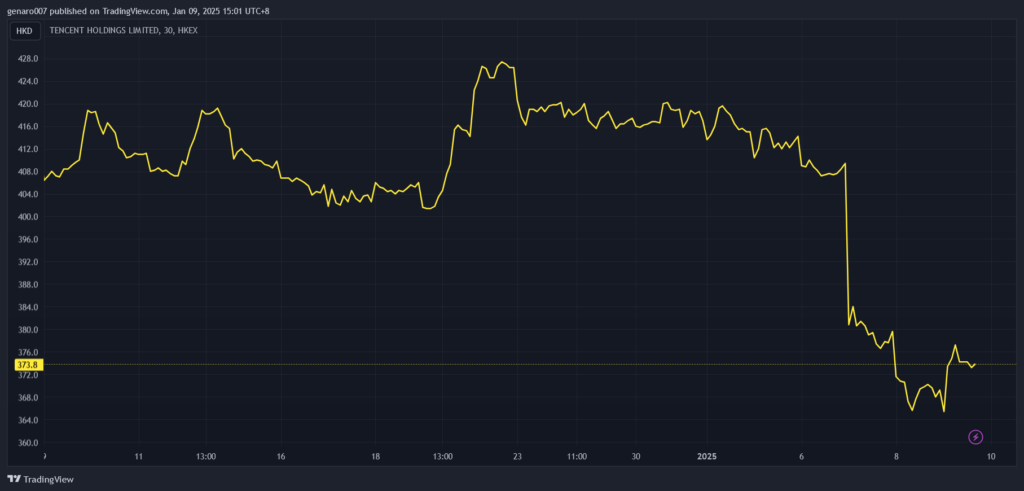Screen dimensions: 1024x491
Task: Select the yellow 373.8 current price label
Action: point(28,366)
